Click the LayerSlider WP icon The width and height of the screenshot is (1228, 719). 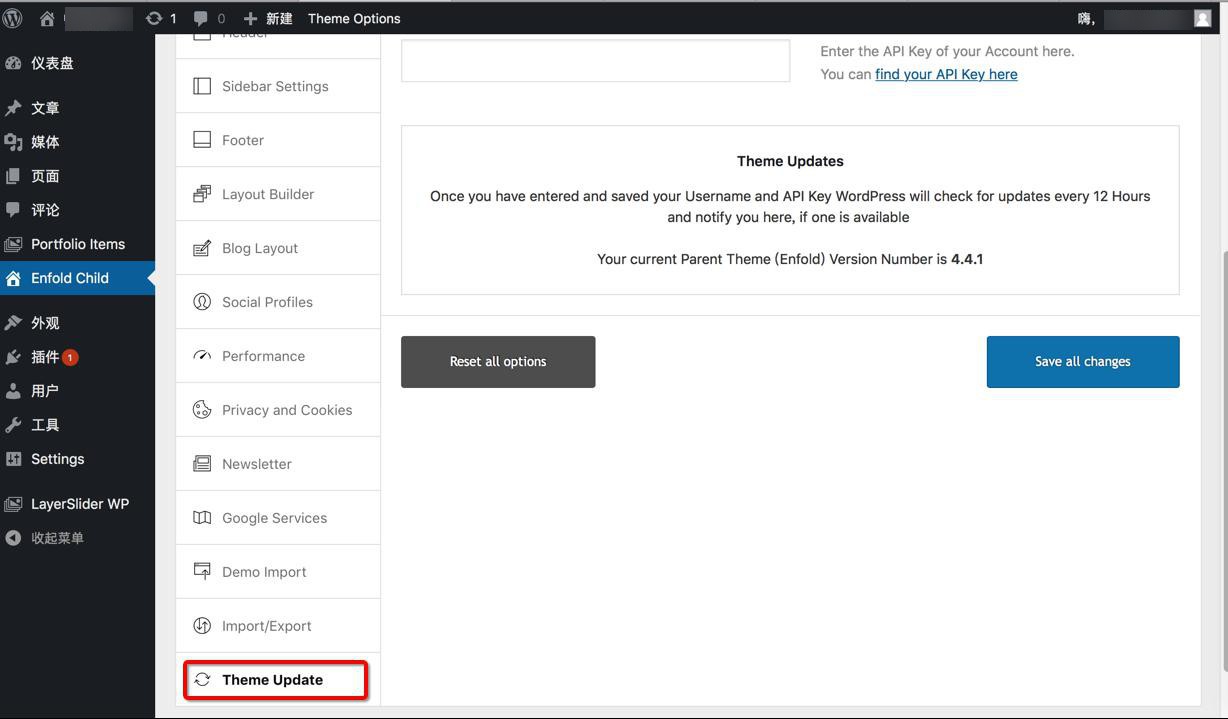click(x=13, y=504)
